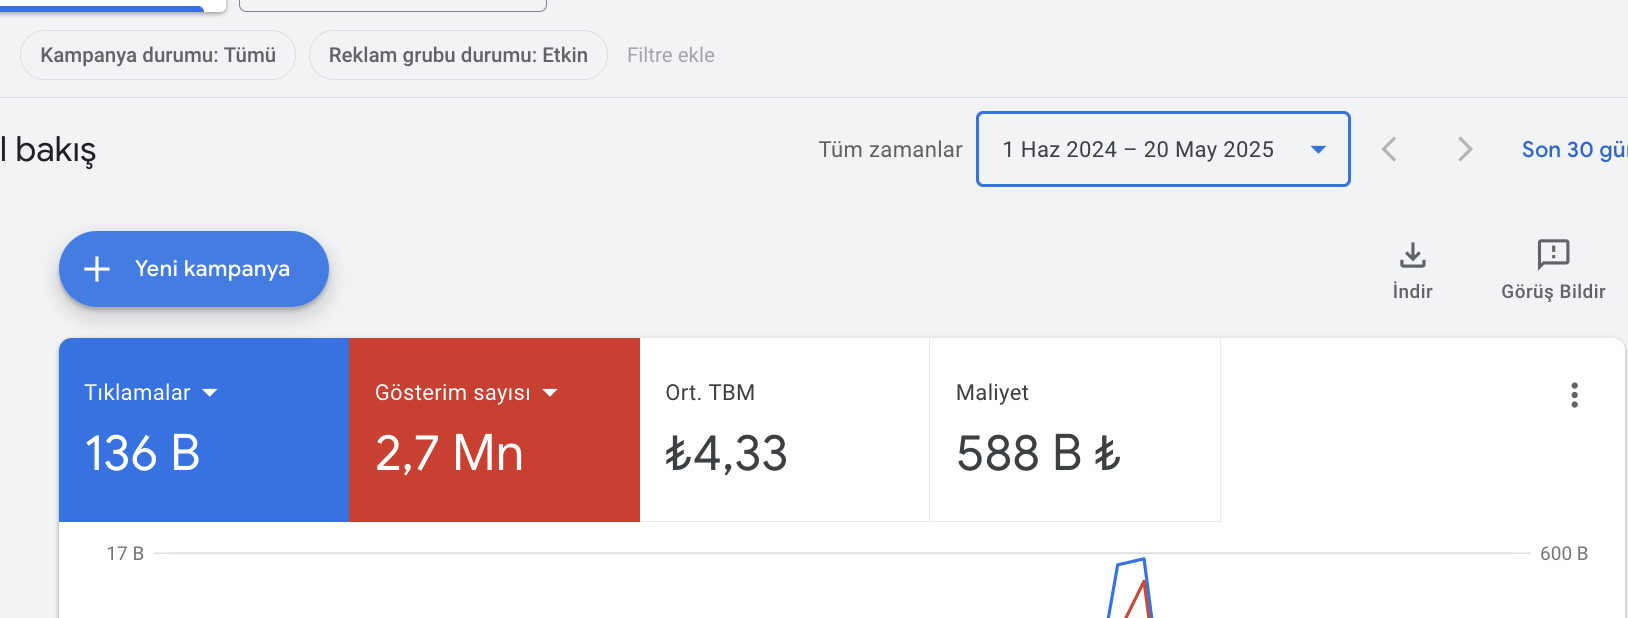Open the date range picker dropdown
Viewport: 1628px width, 618px height.
[1163, 149]
